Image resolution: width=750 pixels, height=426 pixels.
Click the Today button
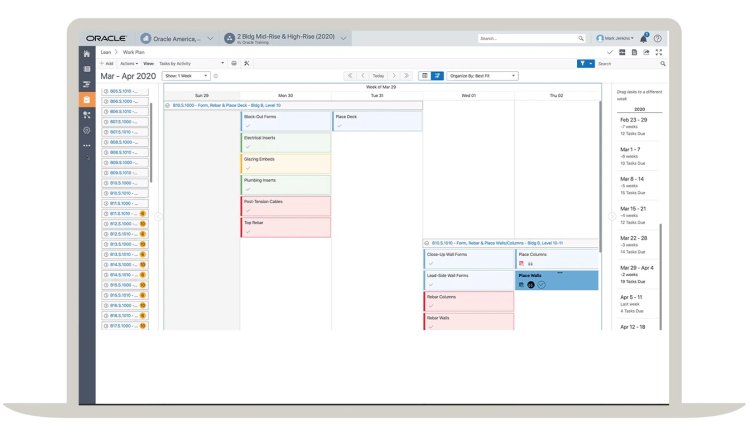[378, 75]
